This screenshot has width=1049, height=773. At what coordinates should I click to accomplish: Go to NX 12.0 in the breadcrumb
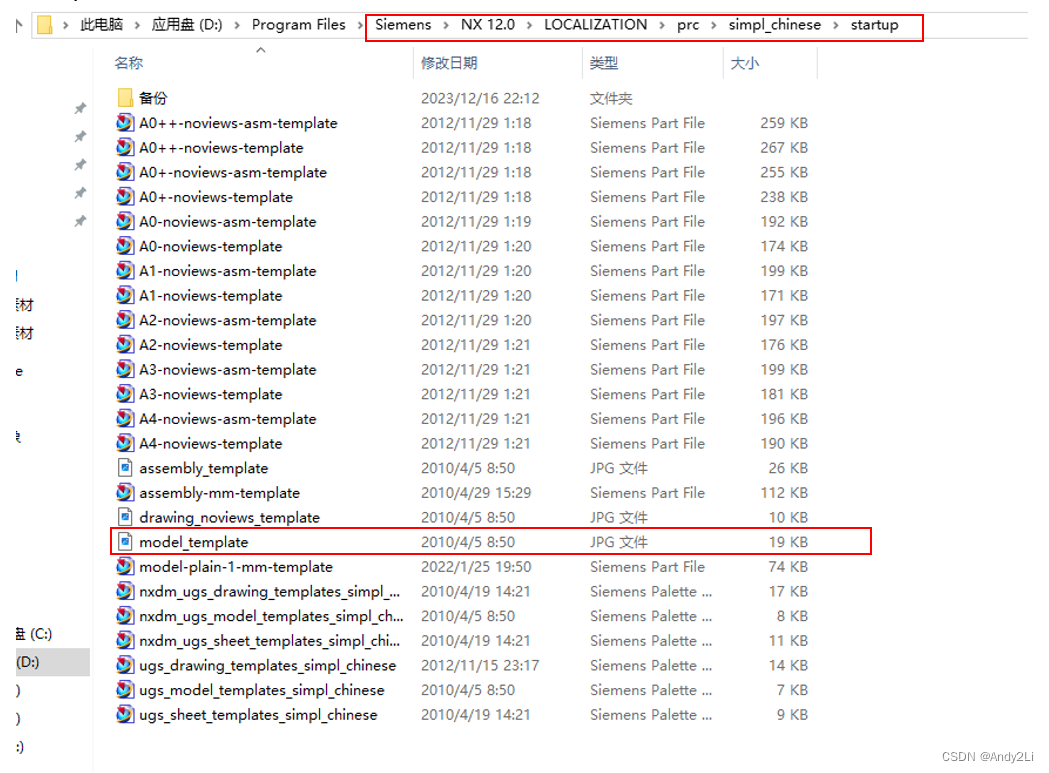(x=488, y=25)
